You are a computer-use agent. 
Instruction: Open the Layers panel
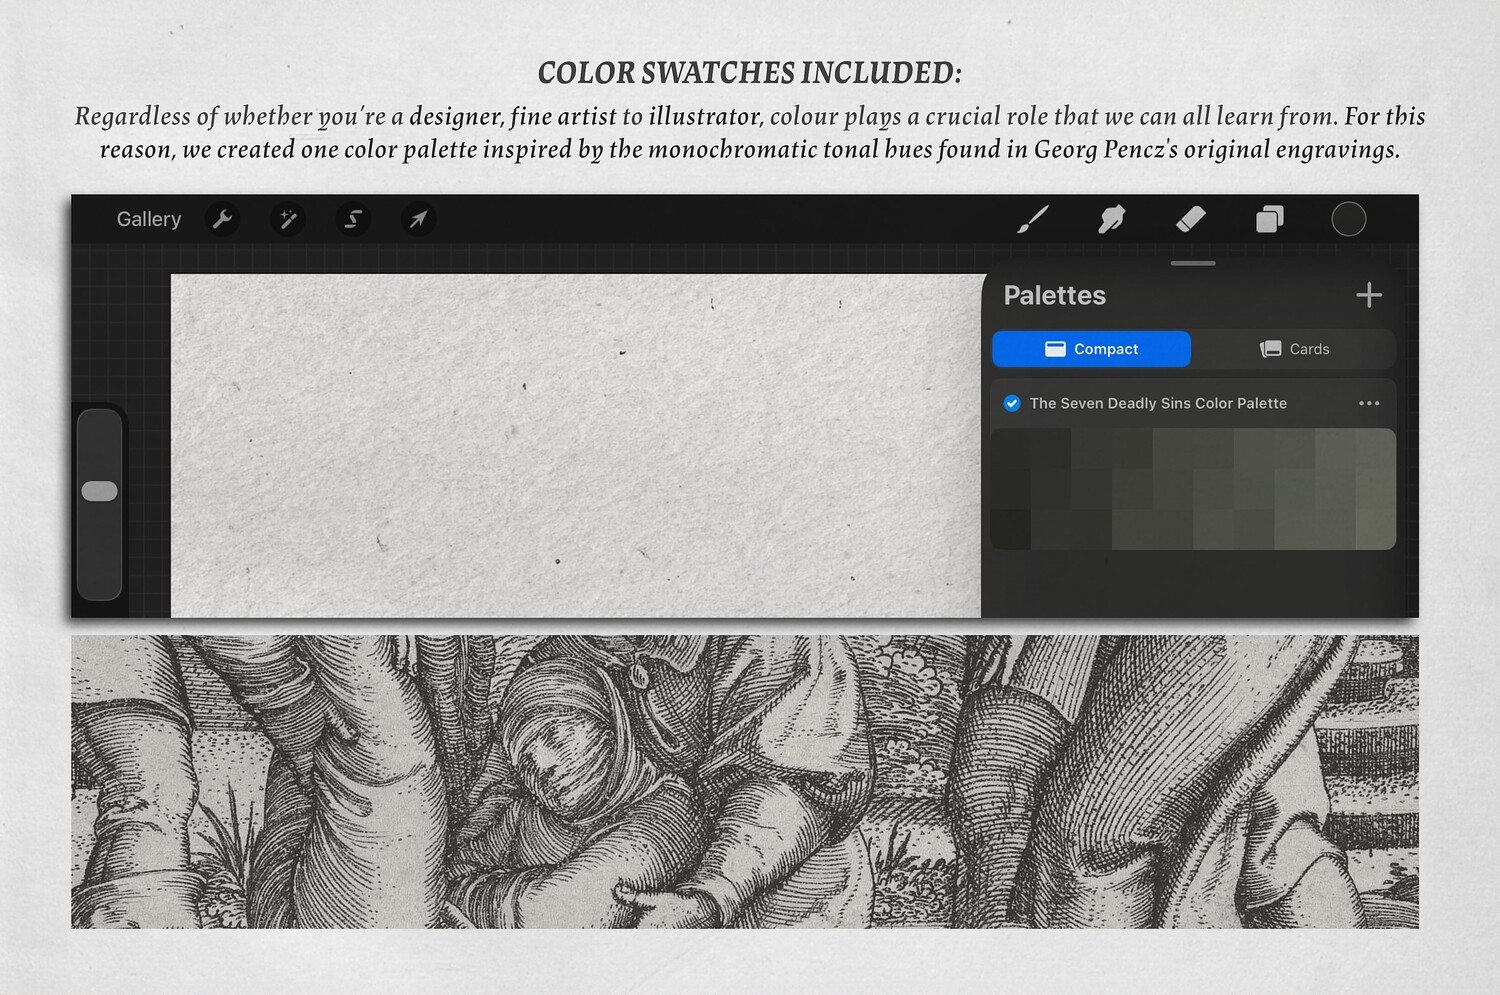(x=1269, y=219)
